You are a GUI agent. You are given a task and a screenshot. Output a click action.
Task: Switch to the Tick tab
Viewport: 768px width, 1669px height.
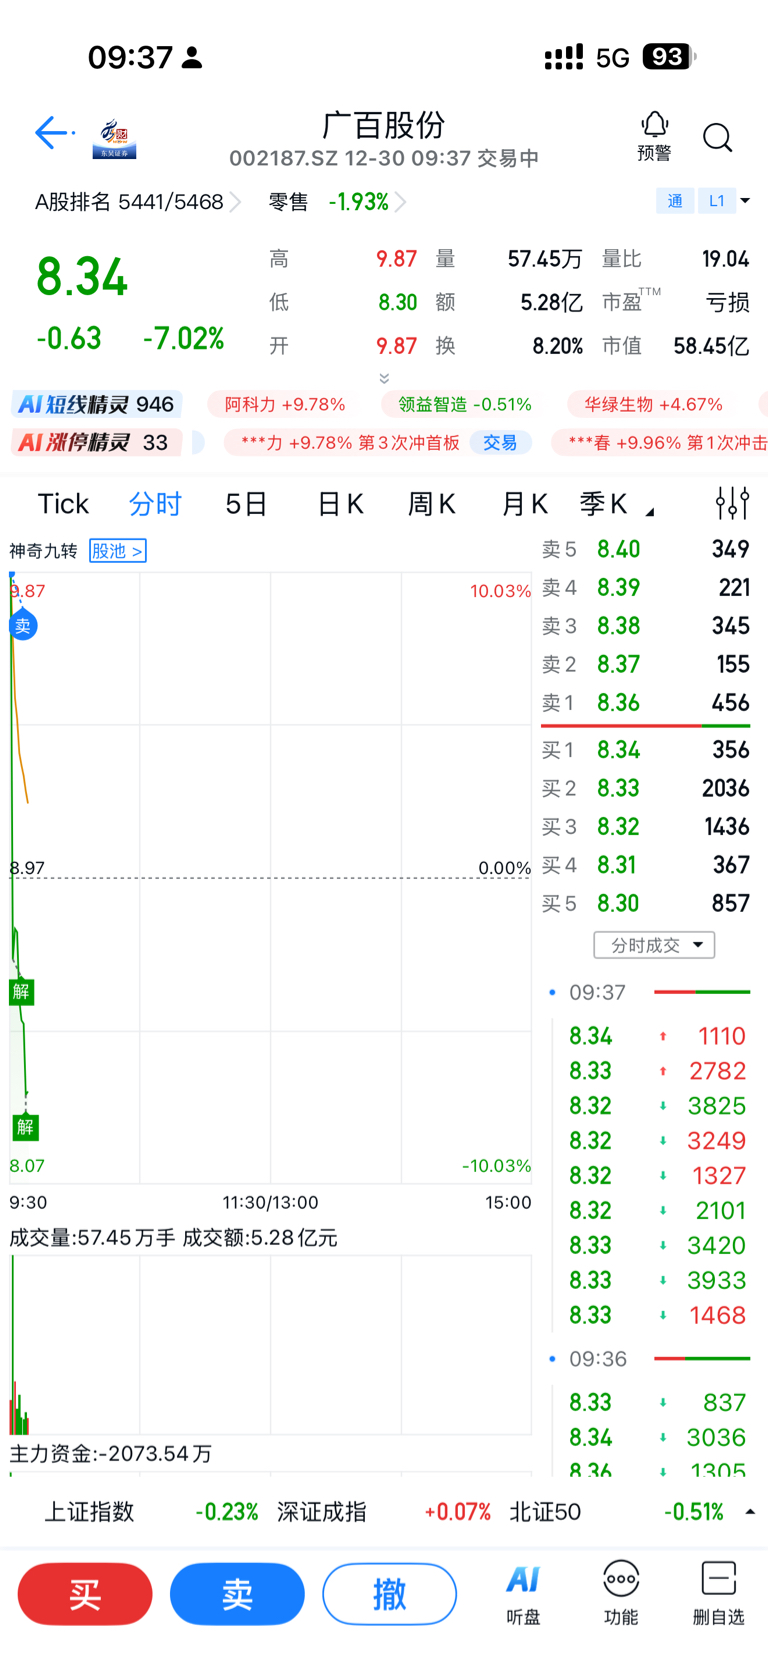(63, 504)
